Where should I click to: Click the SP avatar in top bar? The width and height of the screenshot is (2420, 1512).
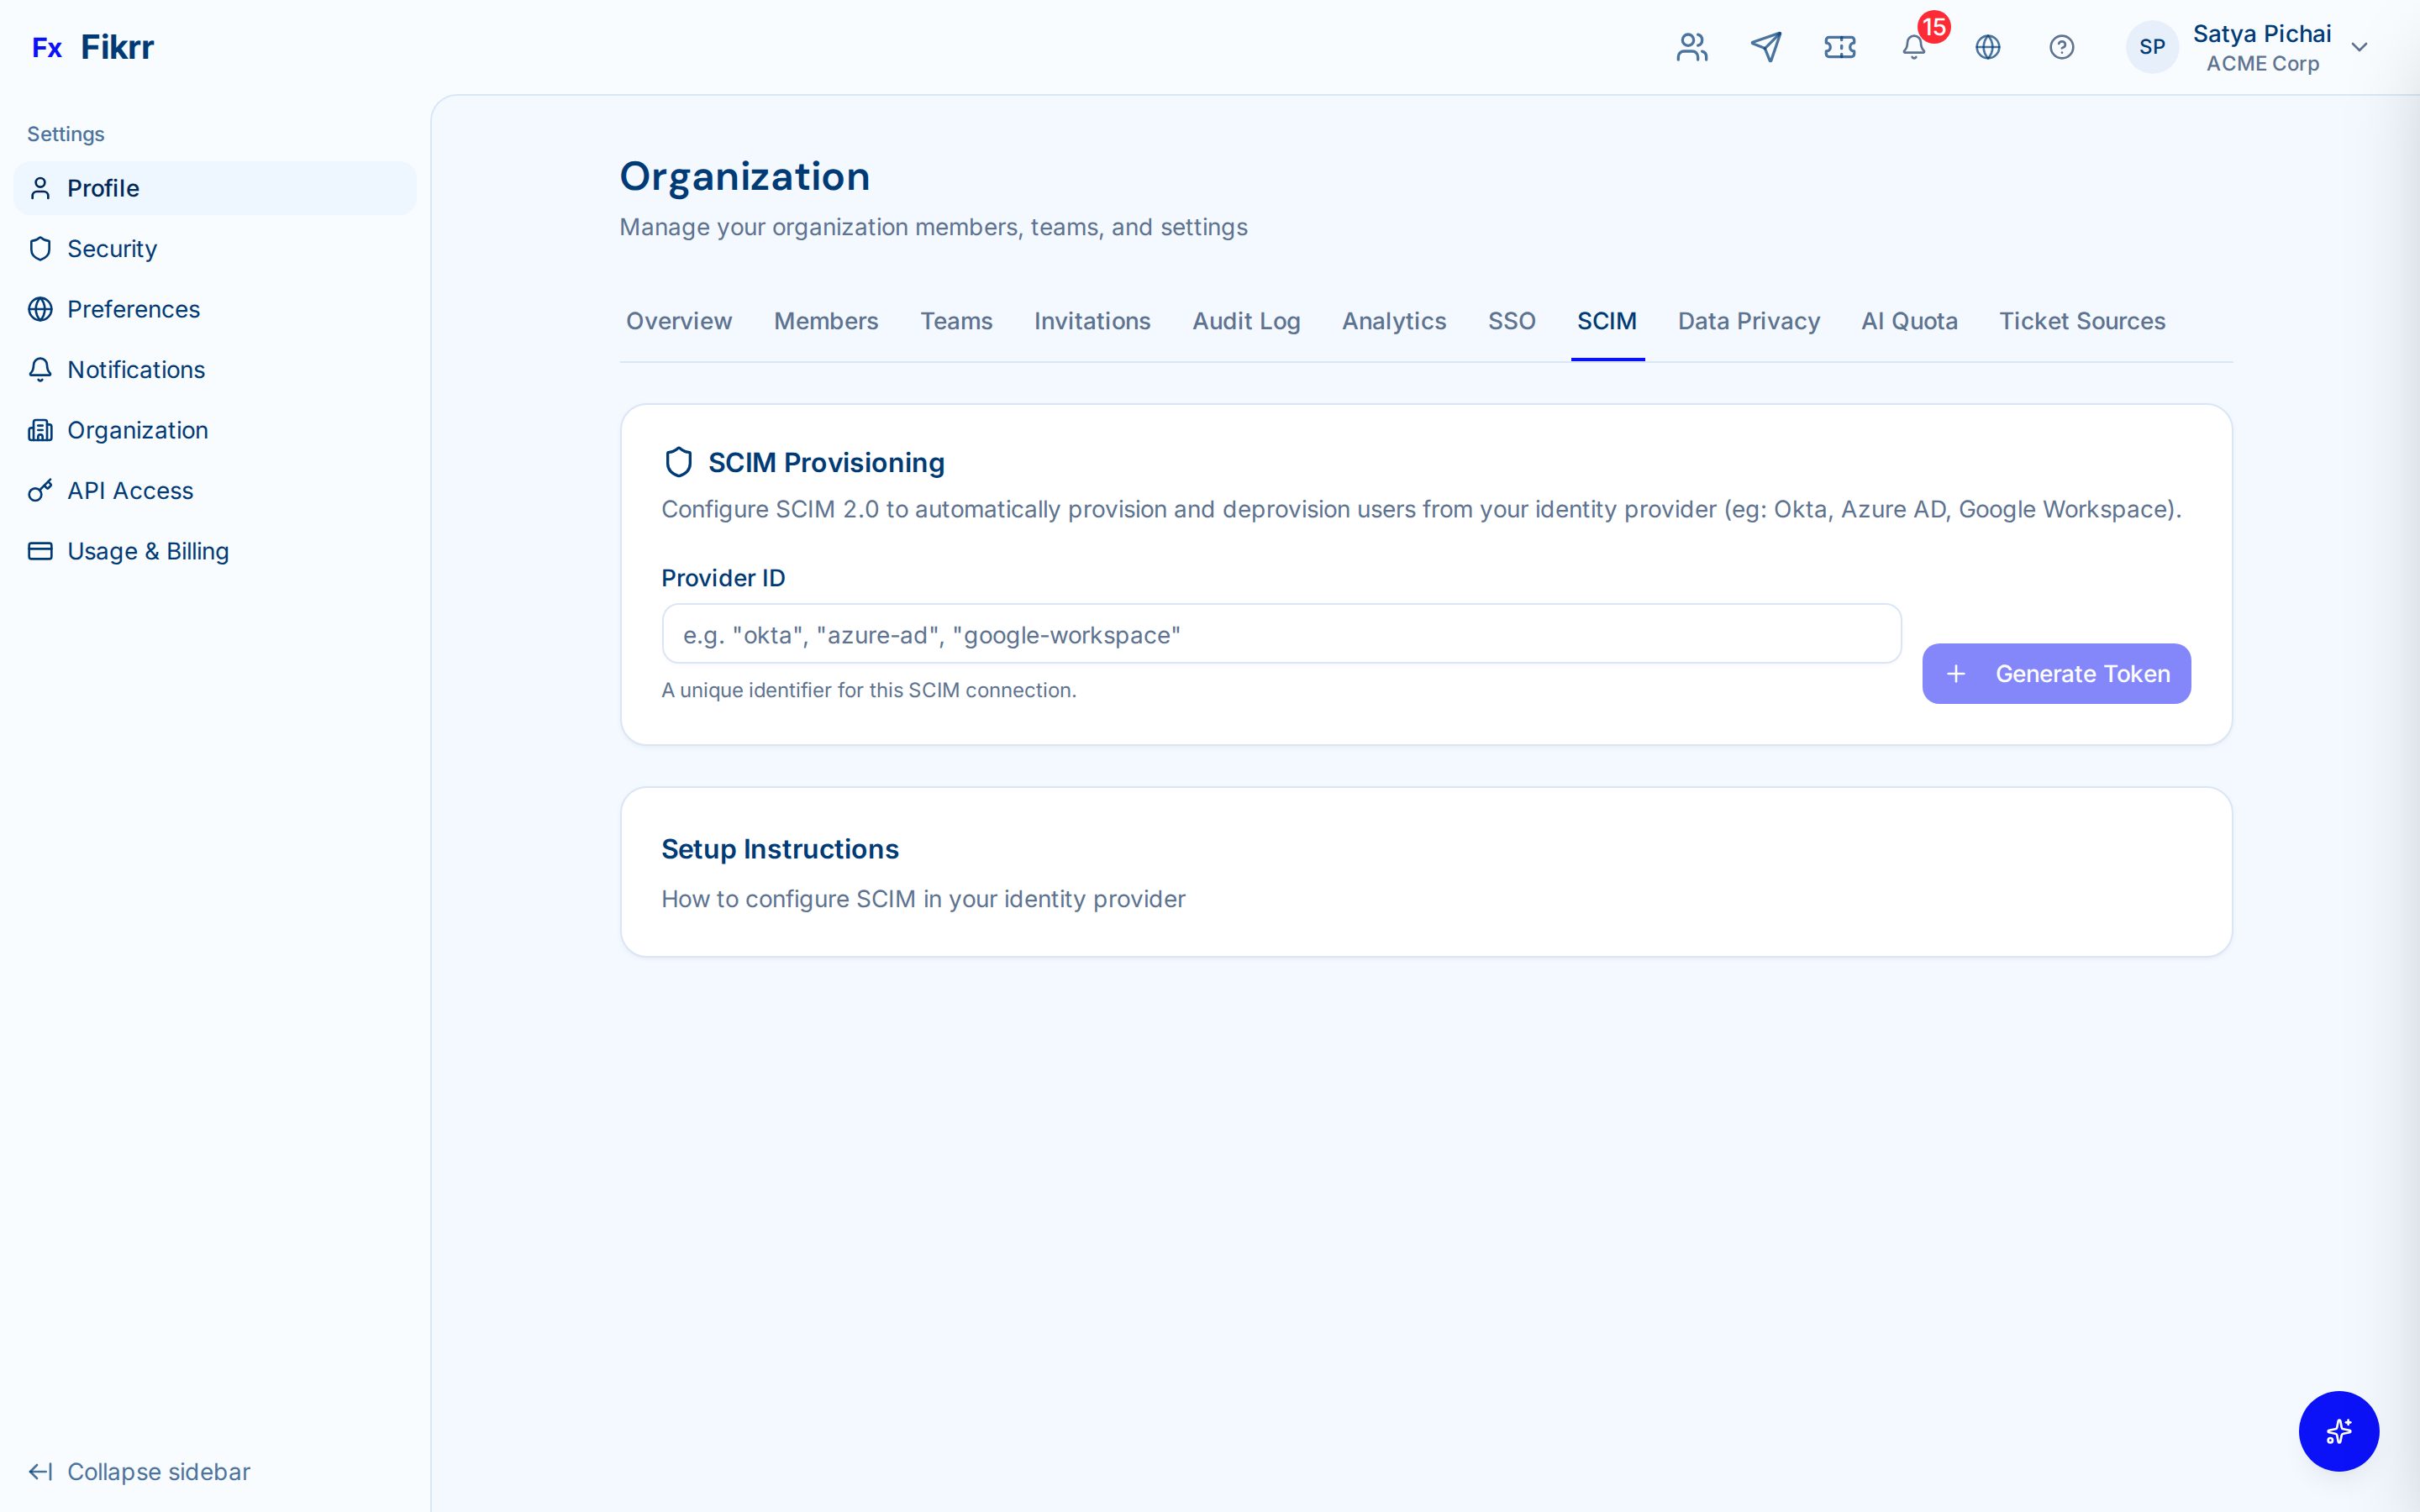(x=2152, y=47)
